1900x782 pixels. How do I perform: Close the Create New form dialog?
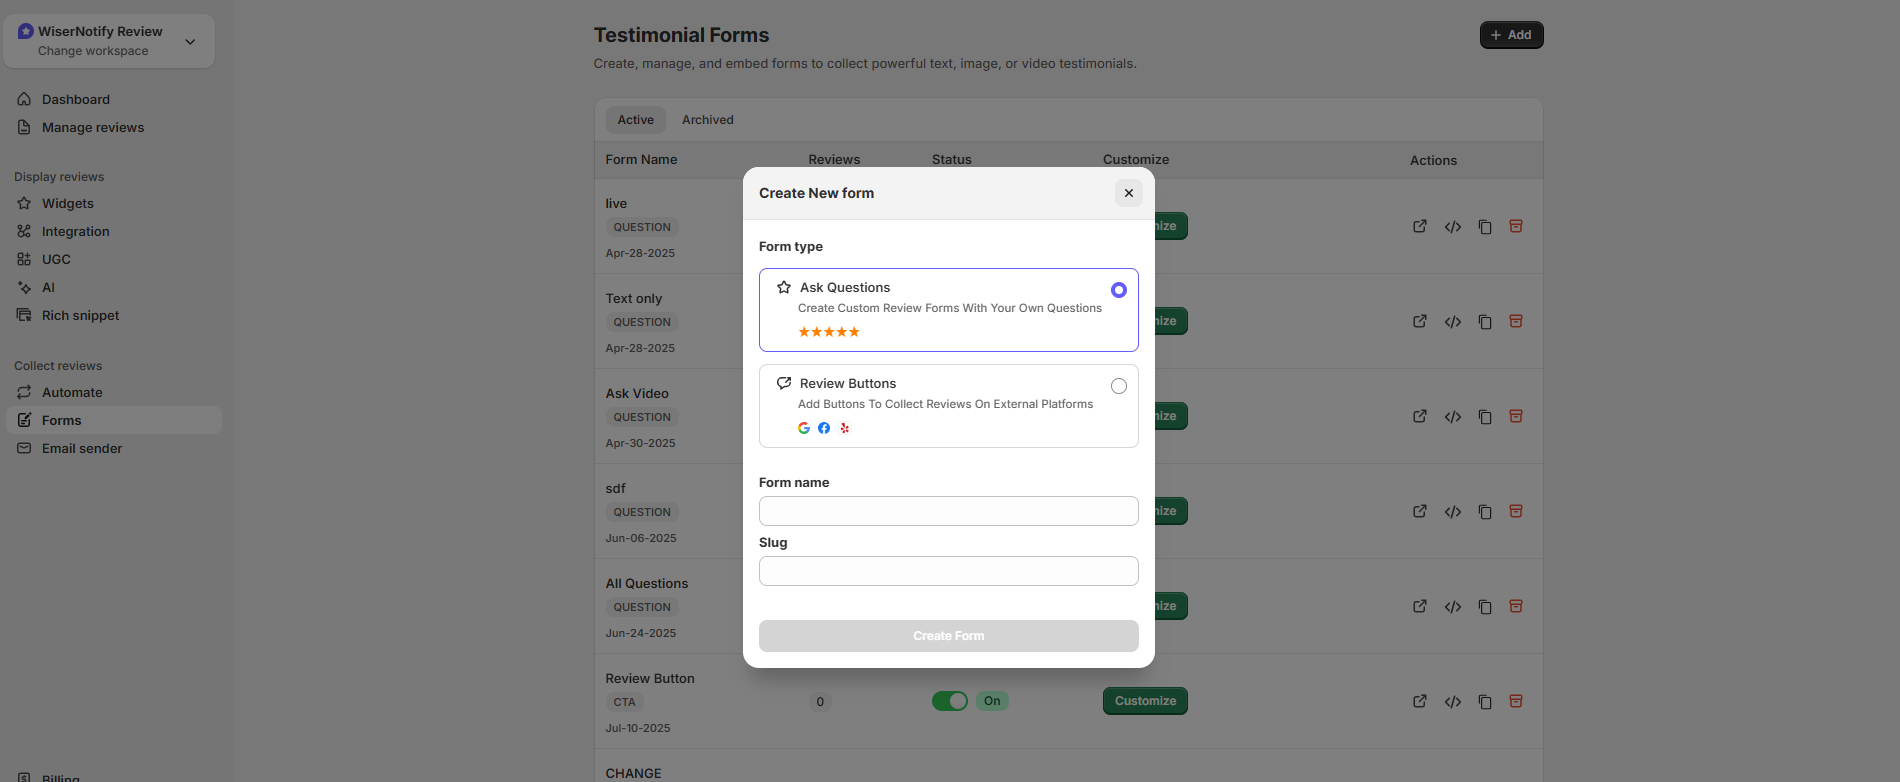(x=1128, y=193)
